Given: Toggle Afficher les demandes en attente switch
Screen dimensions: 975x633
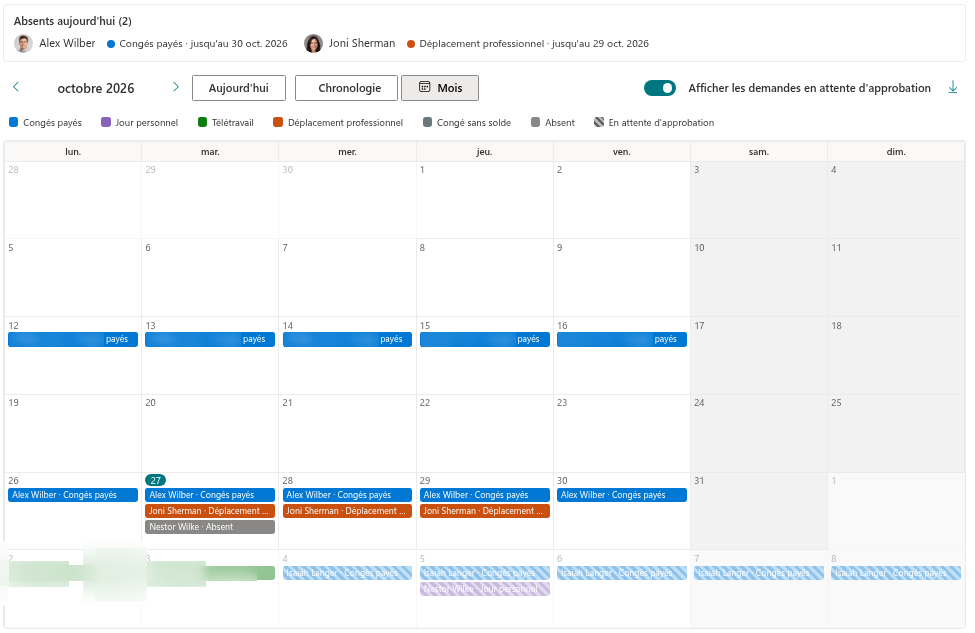Looking at the screenshot, I should pos(660,88).
